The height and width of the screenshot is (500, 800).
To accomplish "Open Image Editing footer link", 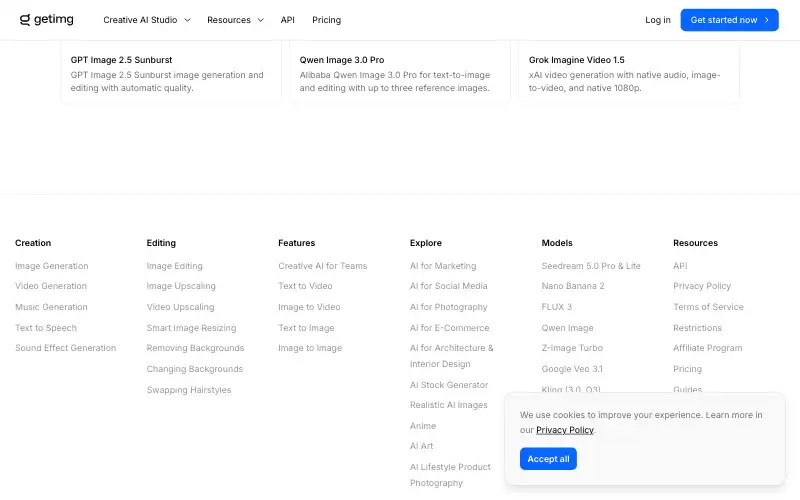I will (x=174, y=266).
